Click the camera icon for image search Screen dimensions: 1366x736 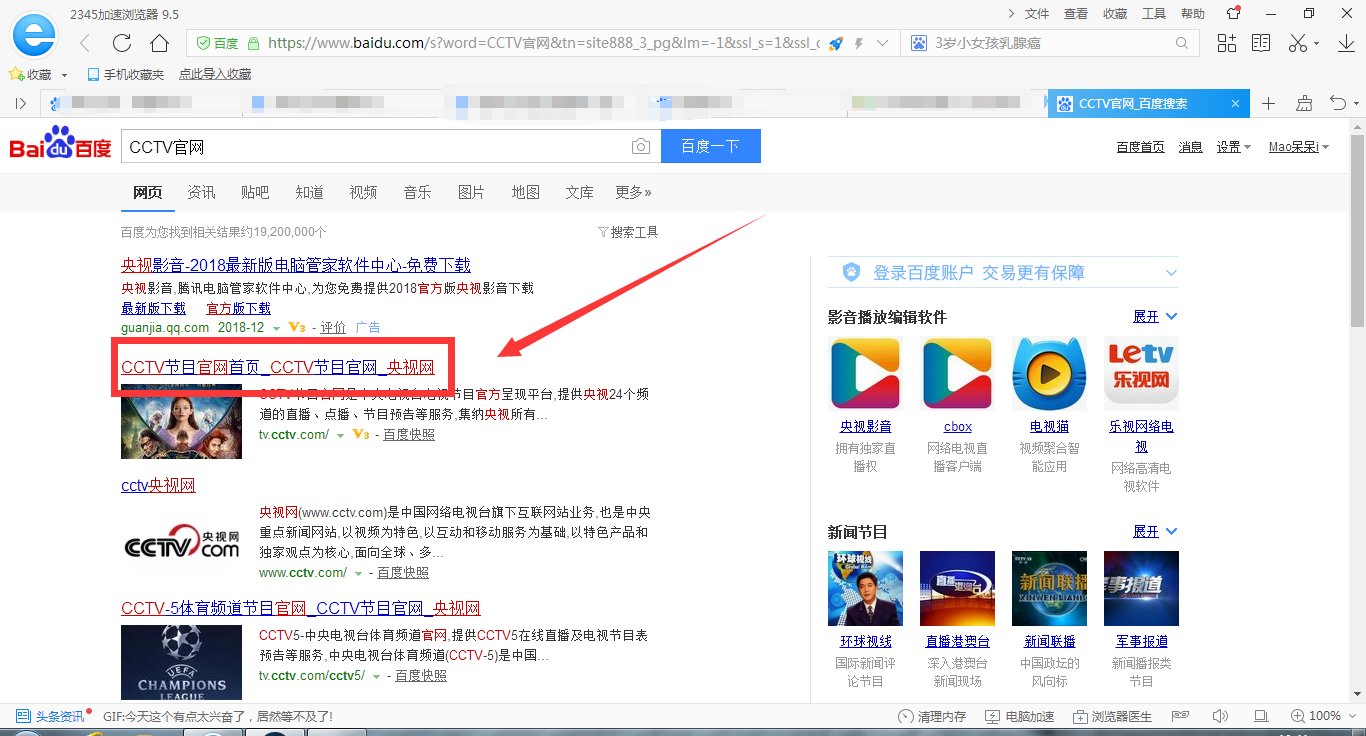pos(641,145)
